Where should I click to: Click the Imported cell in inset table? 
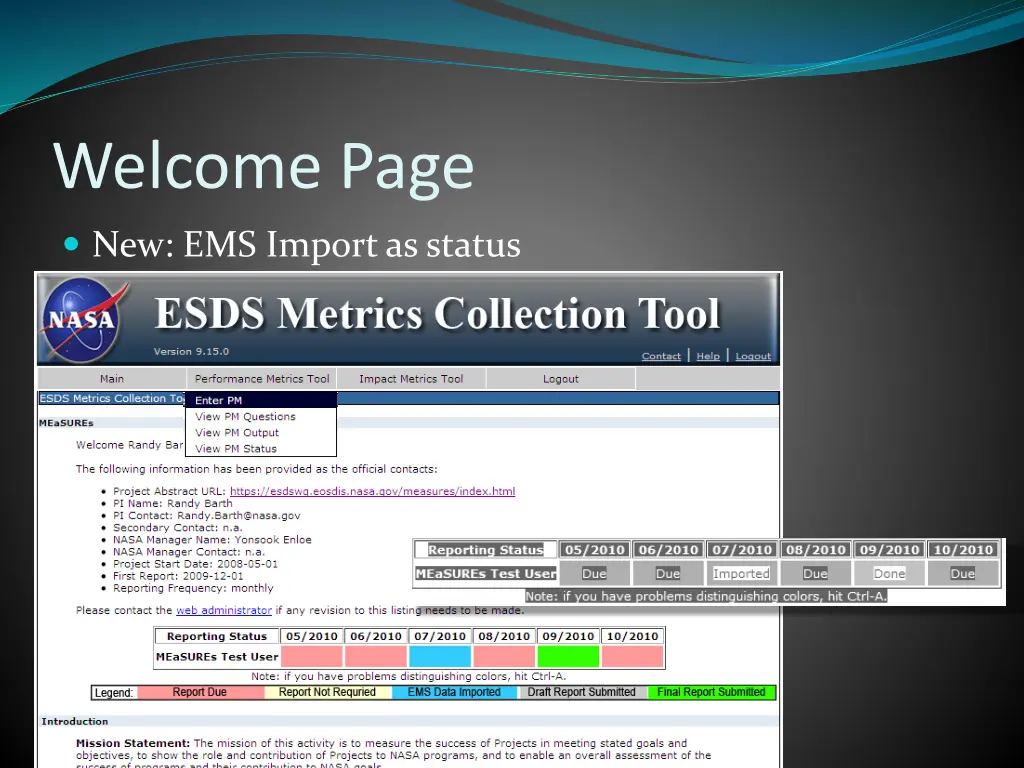coord(741,573)
